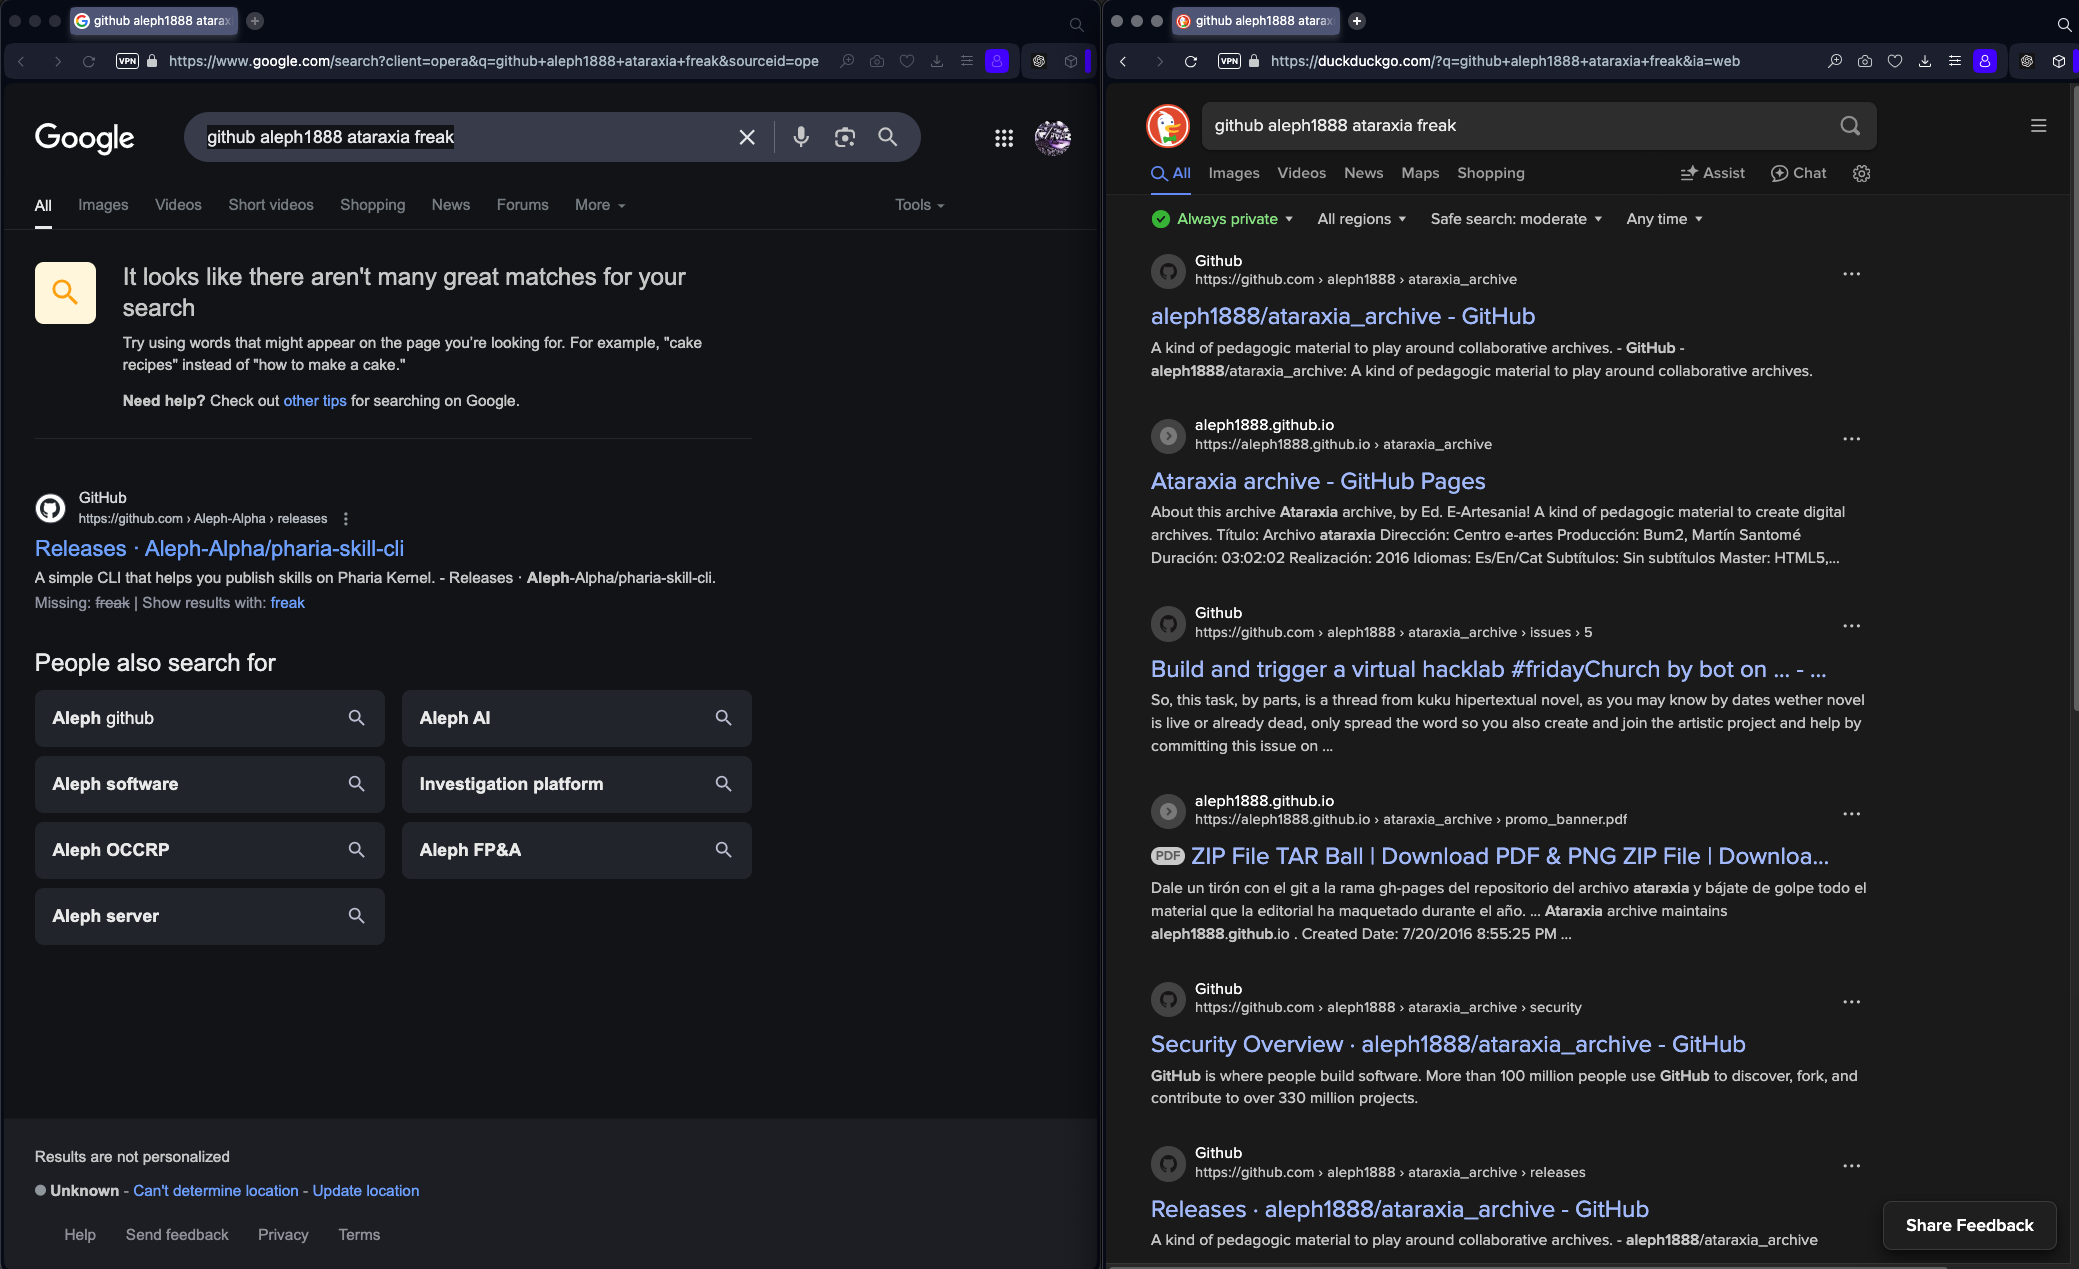Toggle VPN badge in DuckDuckGo address bar

[x=1229, y=61]
